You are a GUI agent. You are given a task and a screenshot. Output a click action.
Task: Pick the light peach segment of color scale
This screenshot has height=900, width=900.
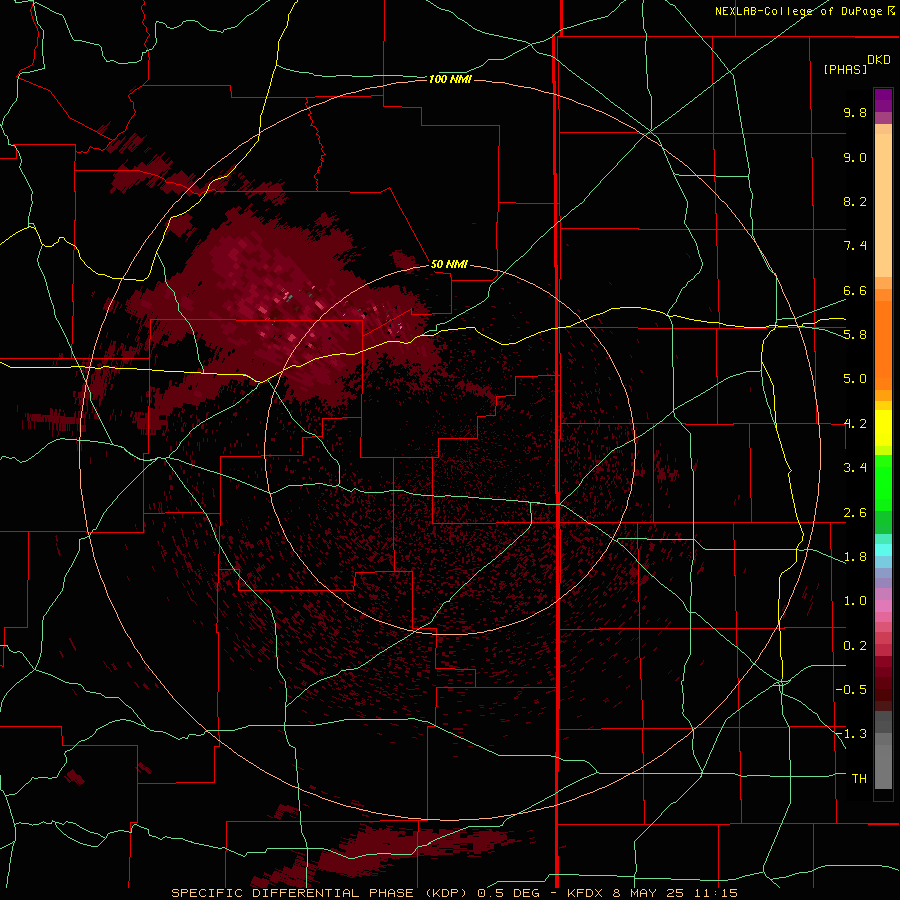[x=883, y=205]
